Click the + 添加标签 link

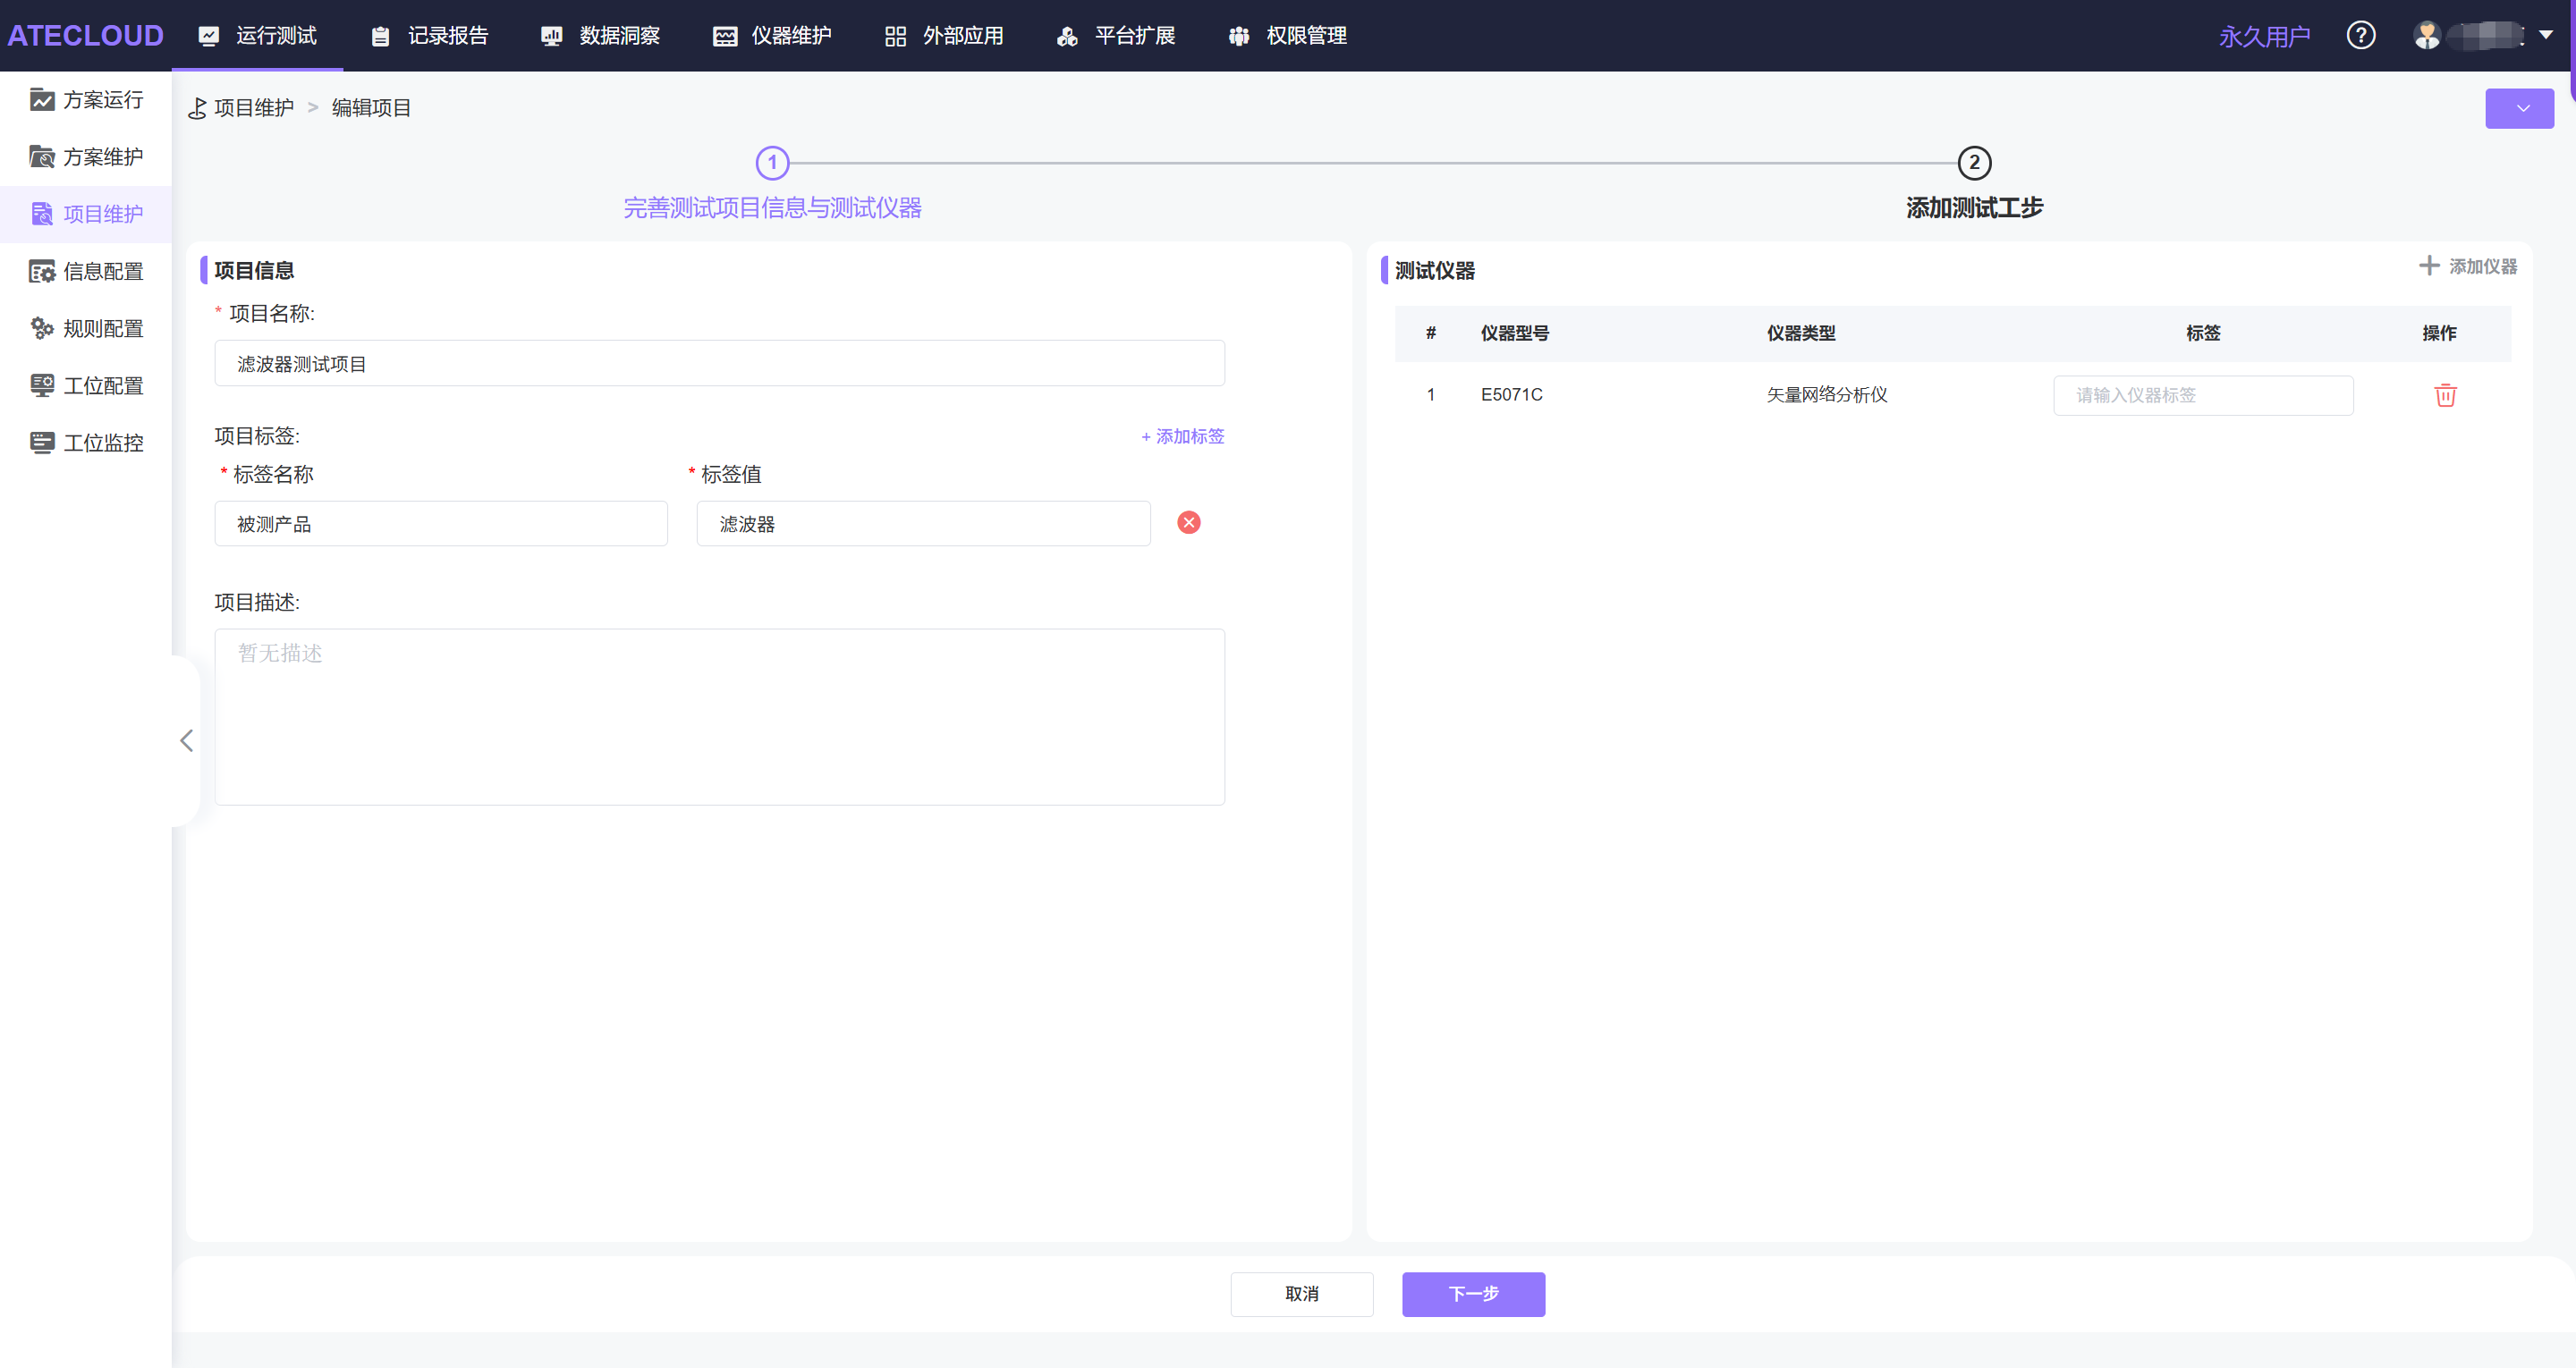(1182, 436)
